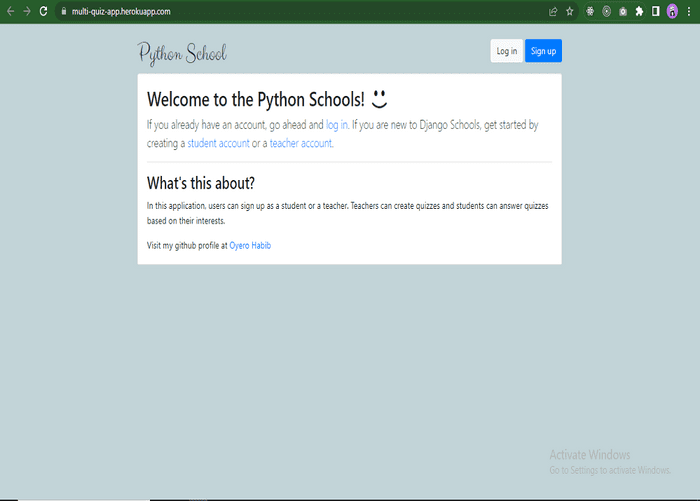Open the circular target extension icon
700x501 pixels.
click(x=606, y=12)
